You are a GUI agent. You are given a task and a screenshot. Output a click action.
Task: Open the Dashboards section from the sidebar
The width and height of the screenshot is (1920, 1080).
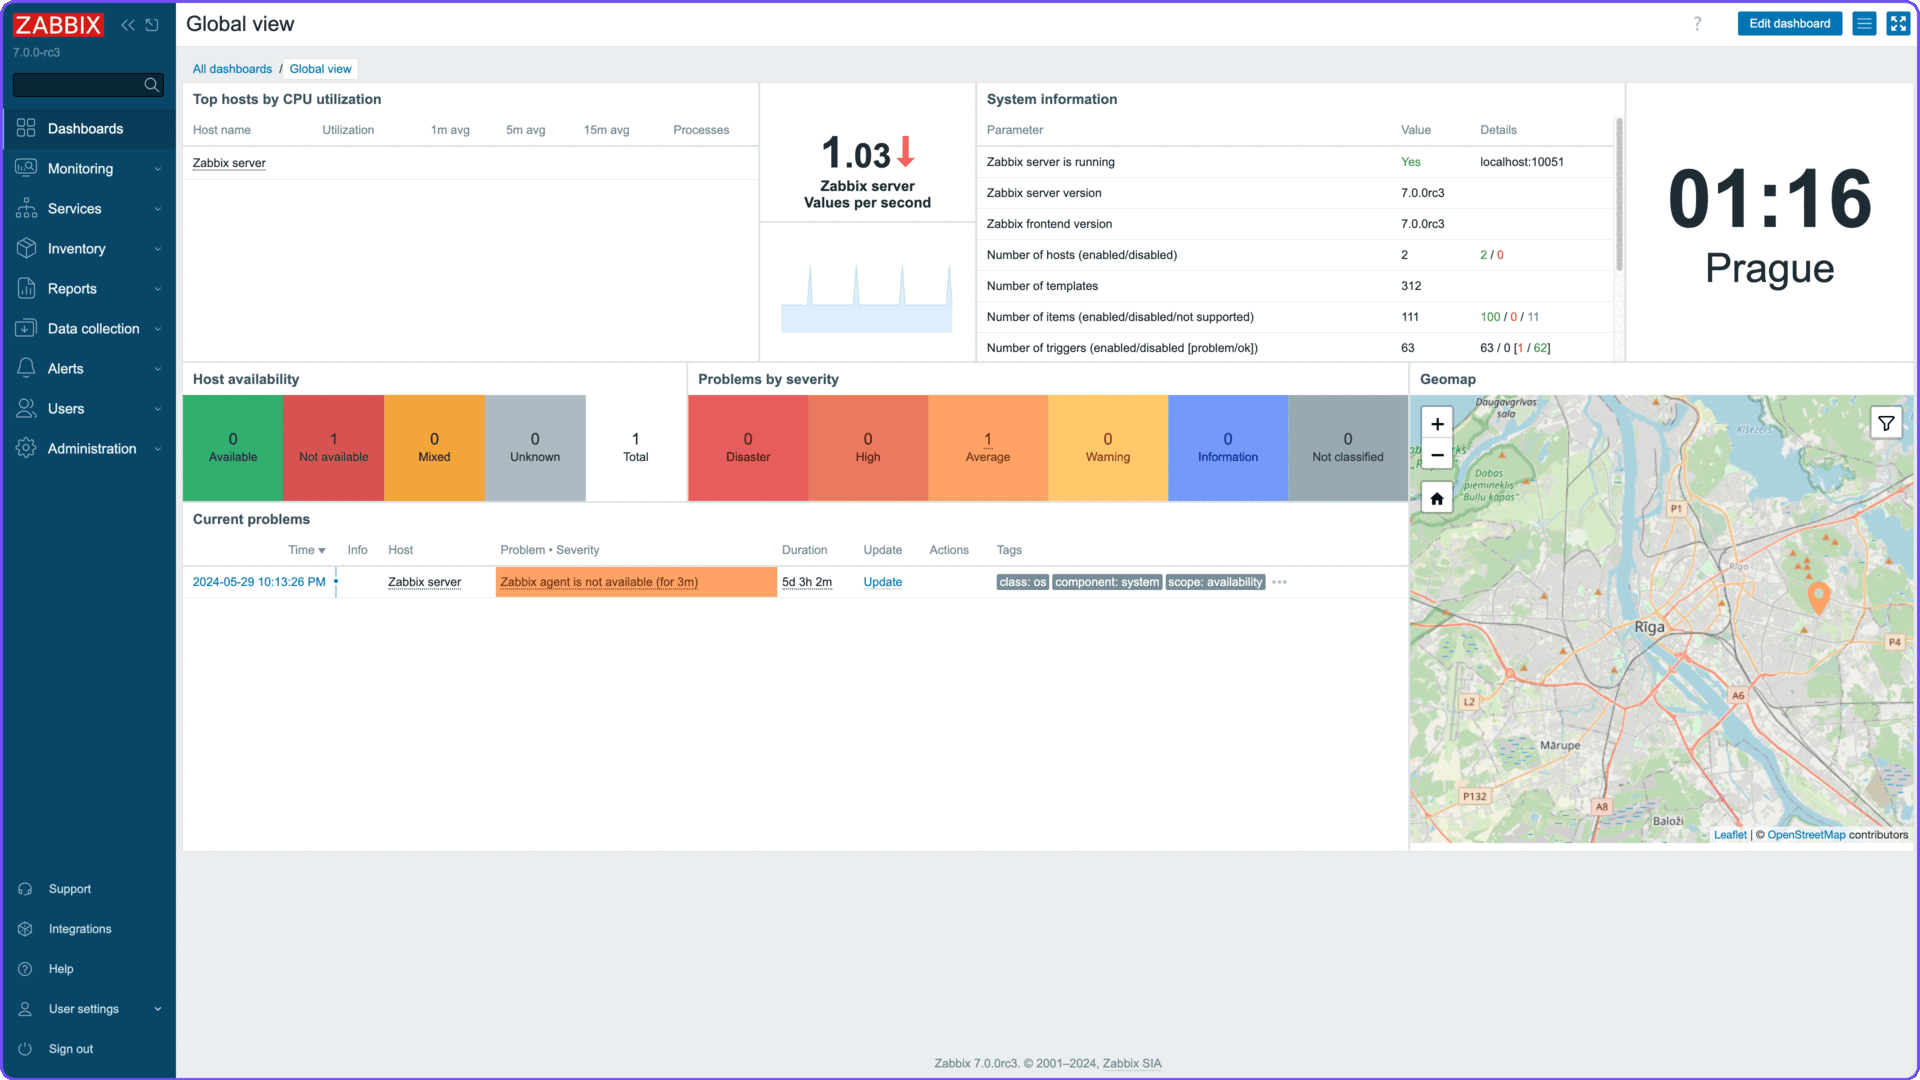coord(85,128)
